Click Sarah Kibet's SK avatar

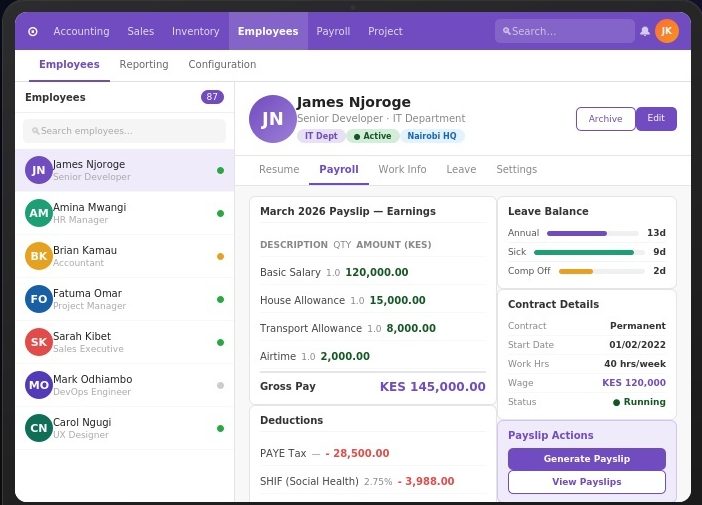(39, 342)
